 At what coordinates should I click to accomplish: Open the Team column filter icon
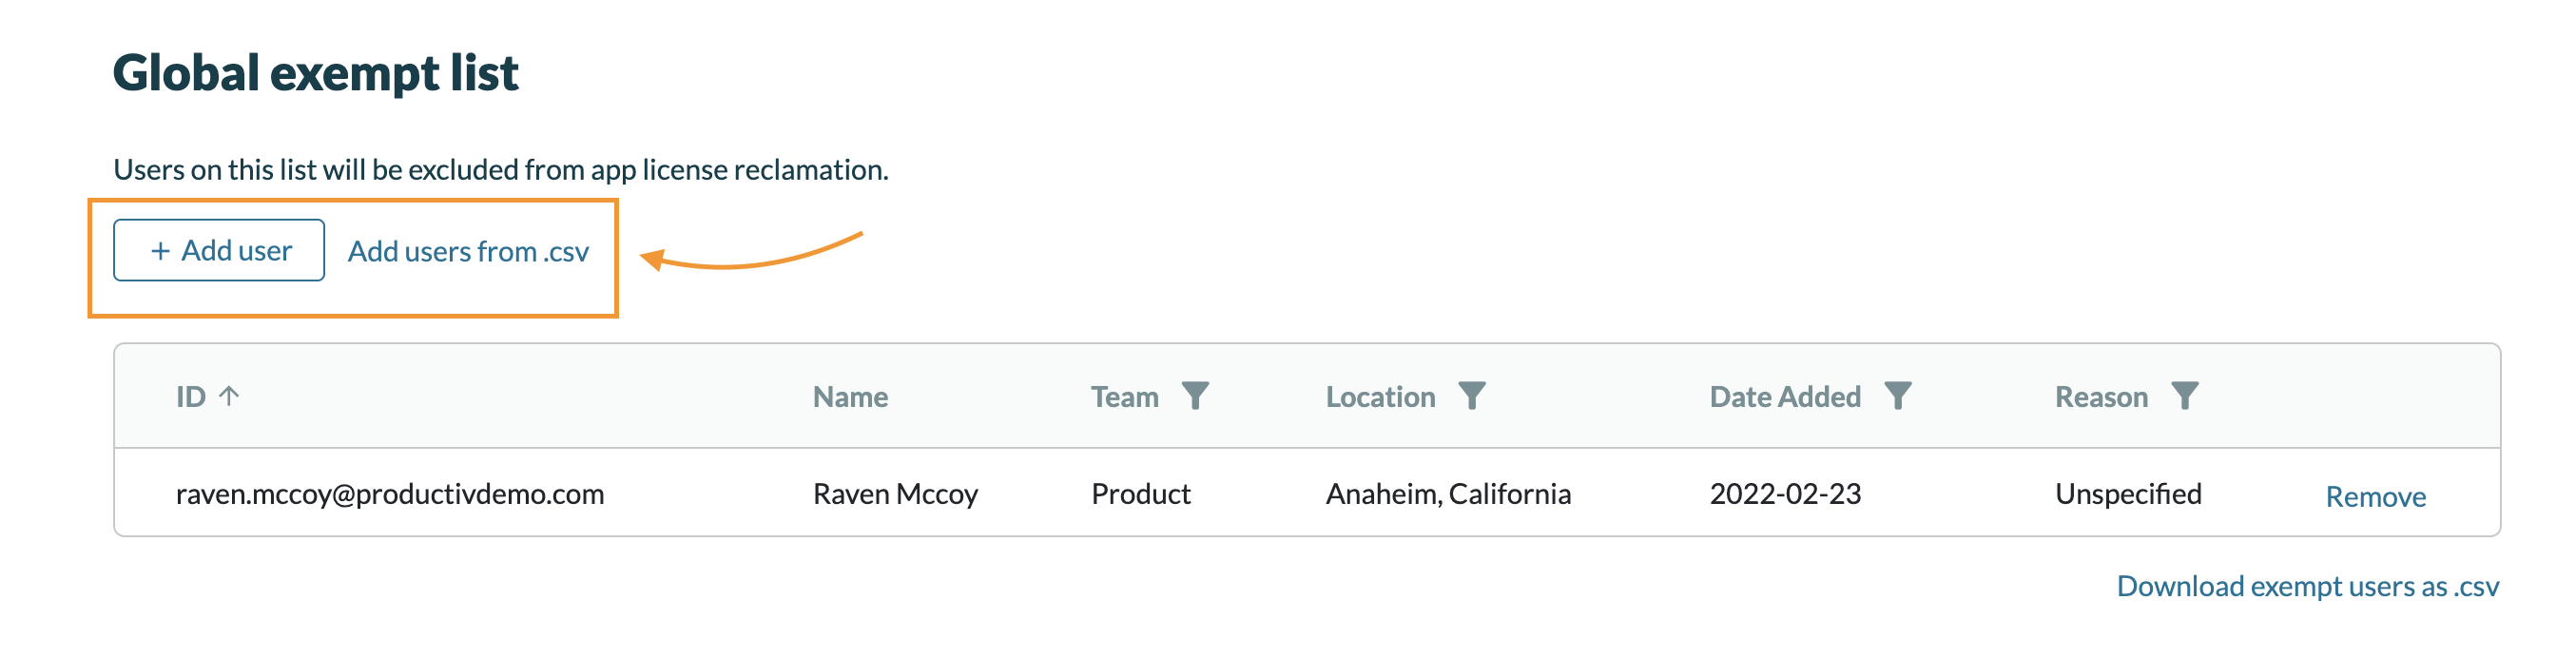click(1195, 396)
